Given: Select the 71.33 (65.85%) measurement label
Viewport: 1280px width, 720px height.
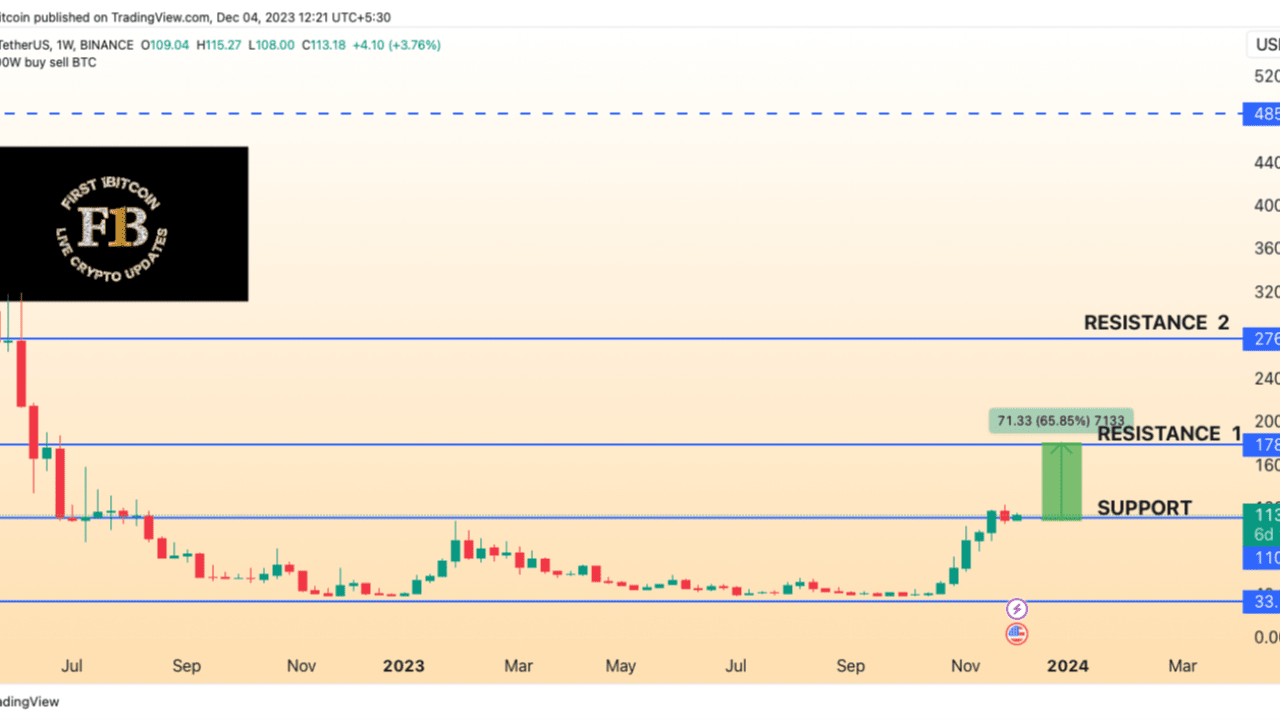Looking at the screenshot, I should (1061, 421).
